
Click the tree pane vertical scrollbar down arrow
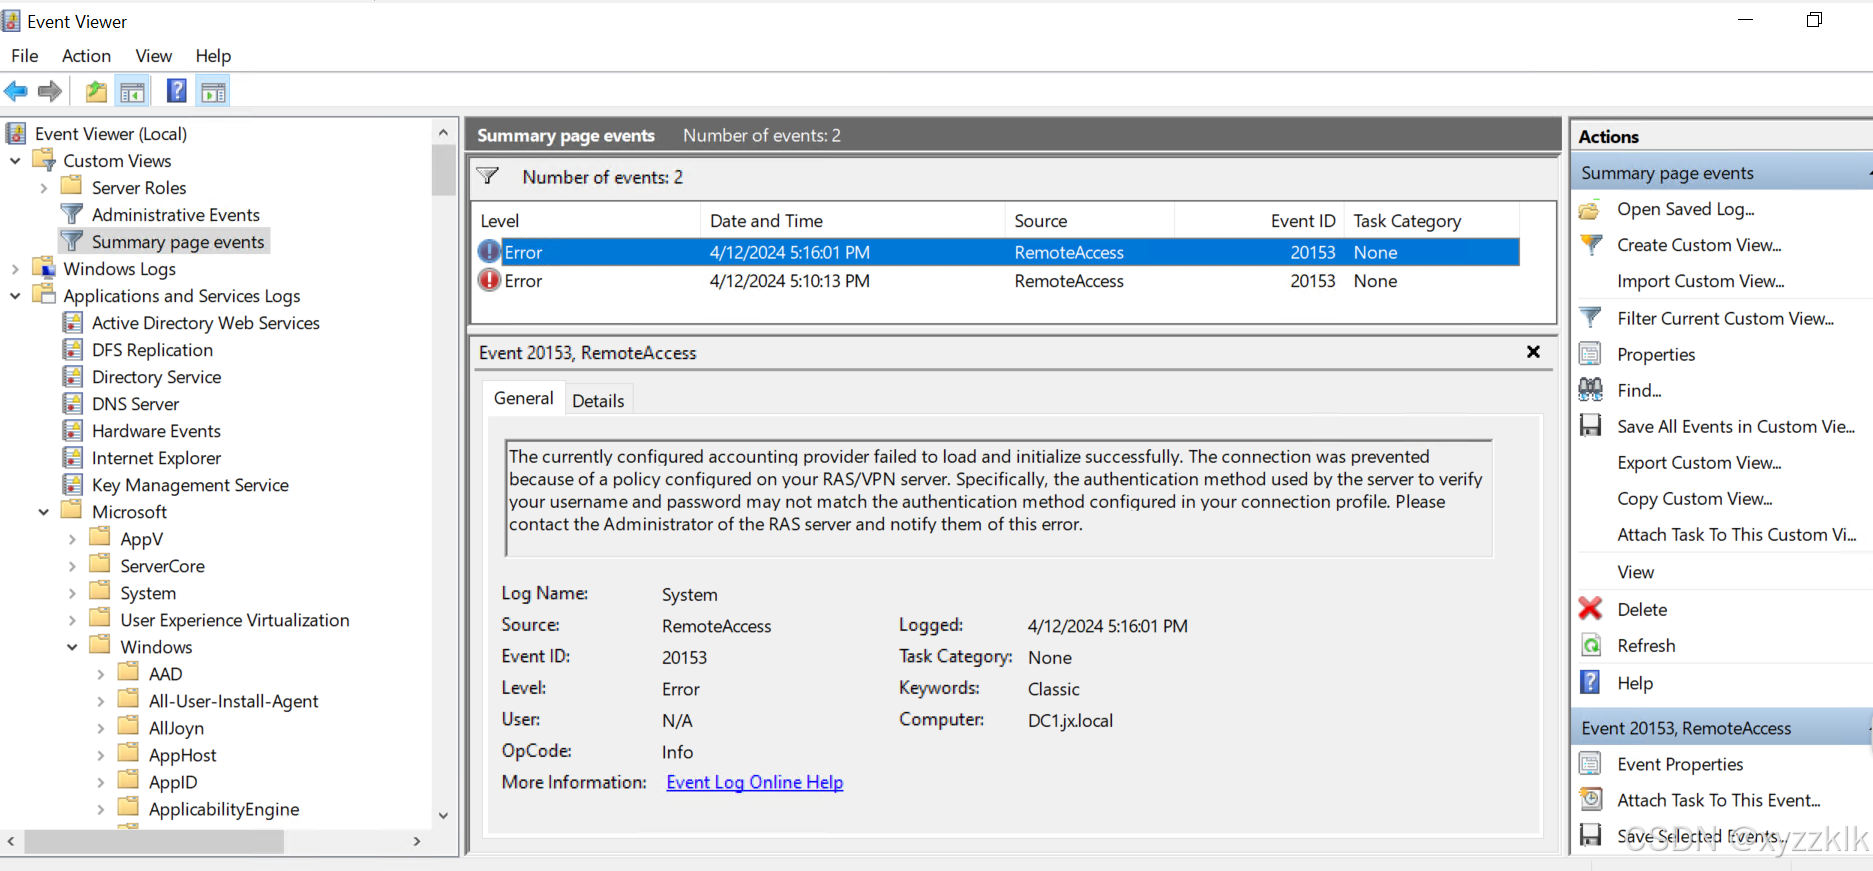tap(444, 815)
